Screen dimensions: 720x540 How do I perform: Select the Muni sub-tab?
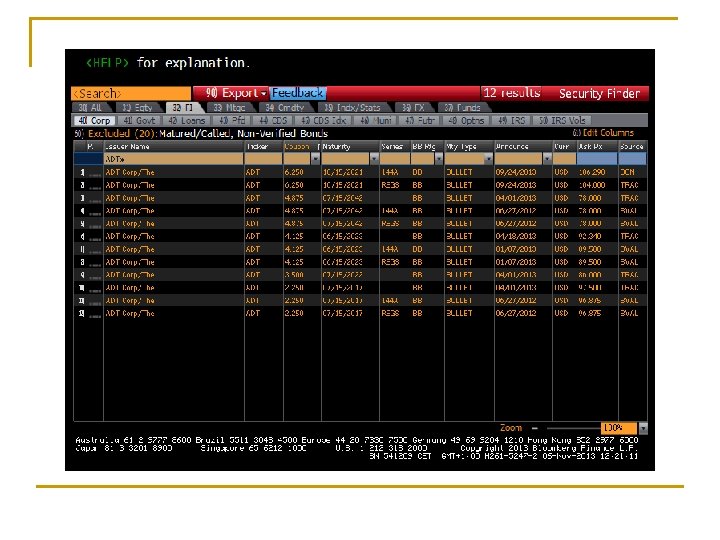(376, 120)
